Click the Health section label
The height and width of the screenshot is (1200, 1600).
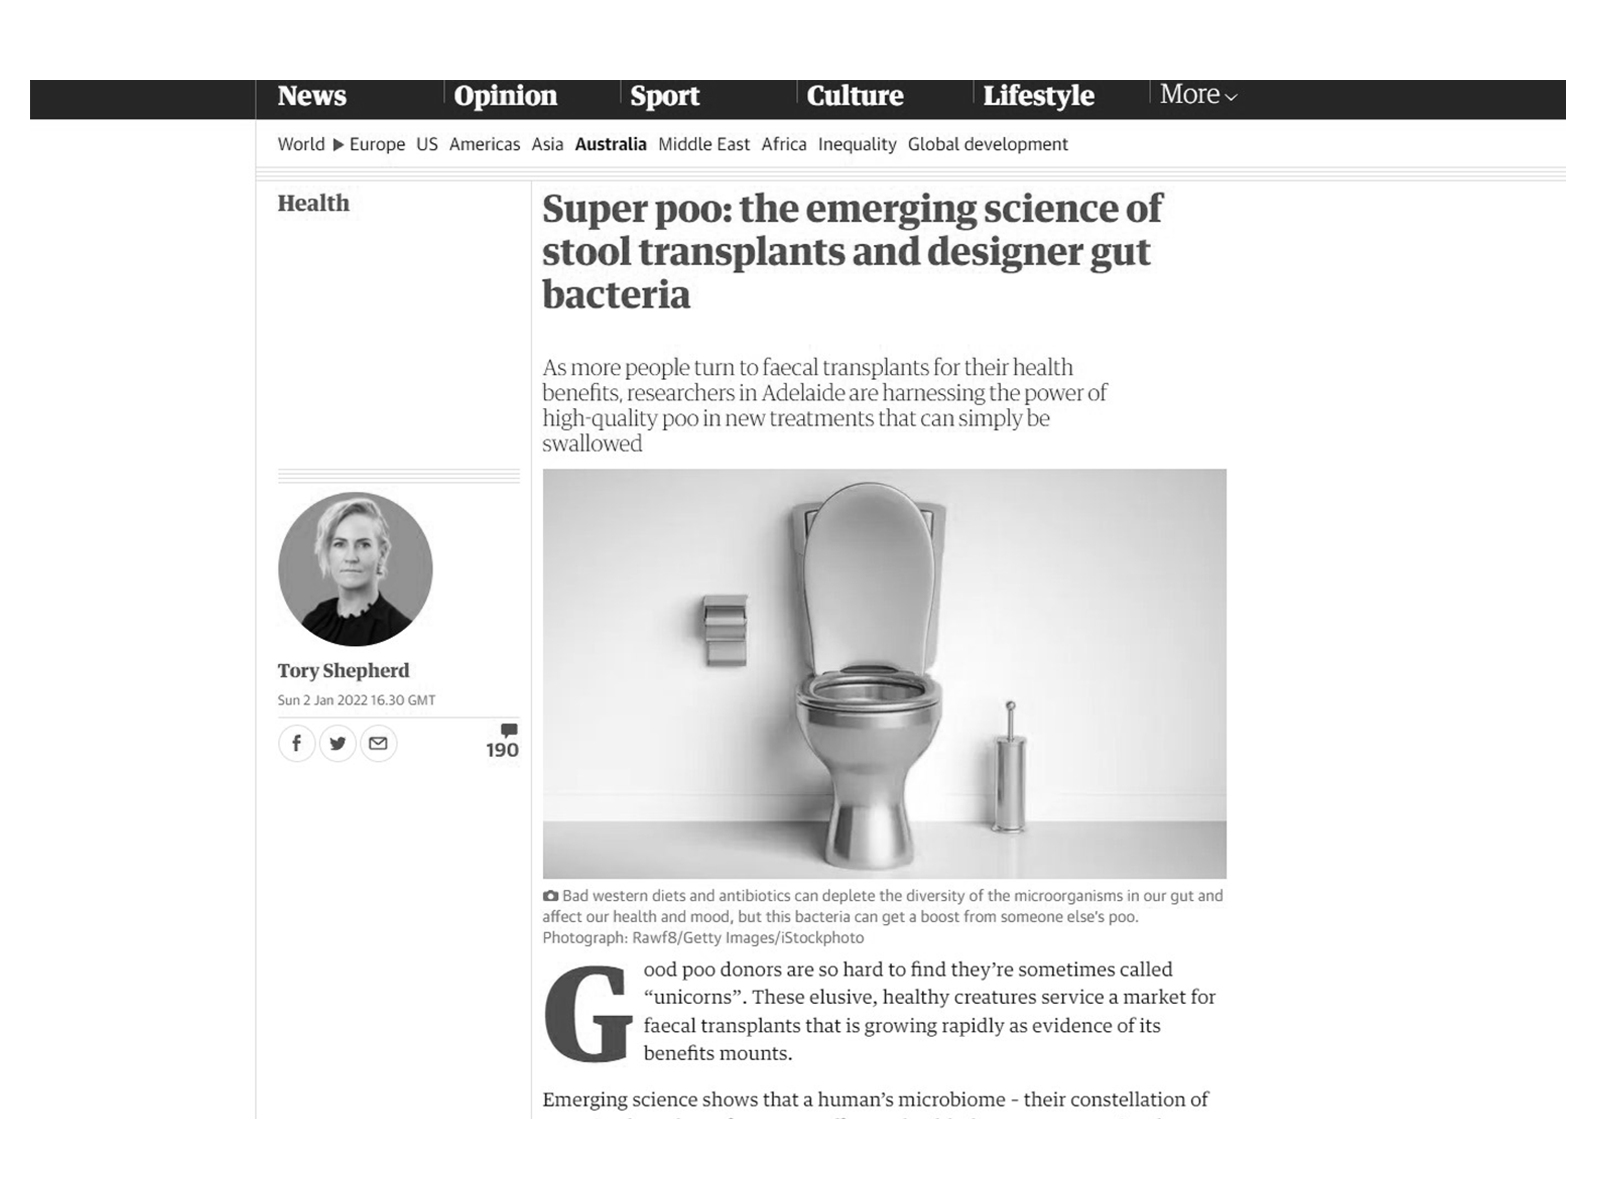314,203
